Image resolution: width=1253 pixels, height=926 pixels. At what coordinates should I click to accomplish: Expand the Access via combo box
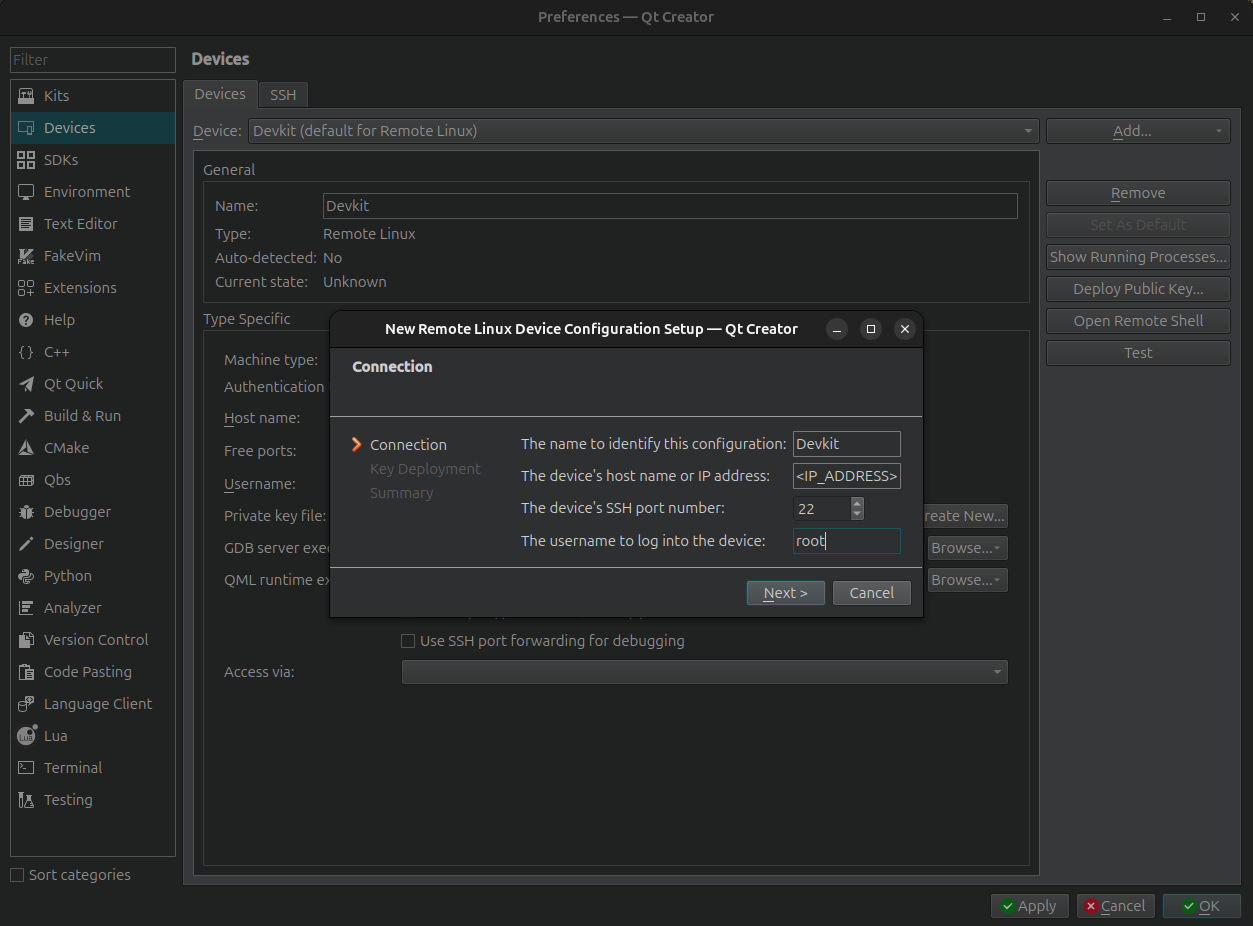pyautogui.click(x=704, y=672)
